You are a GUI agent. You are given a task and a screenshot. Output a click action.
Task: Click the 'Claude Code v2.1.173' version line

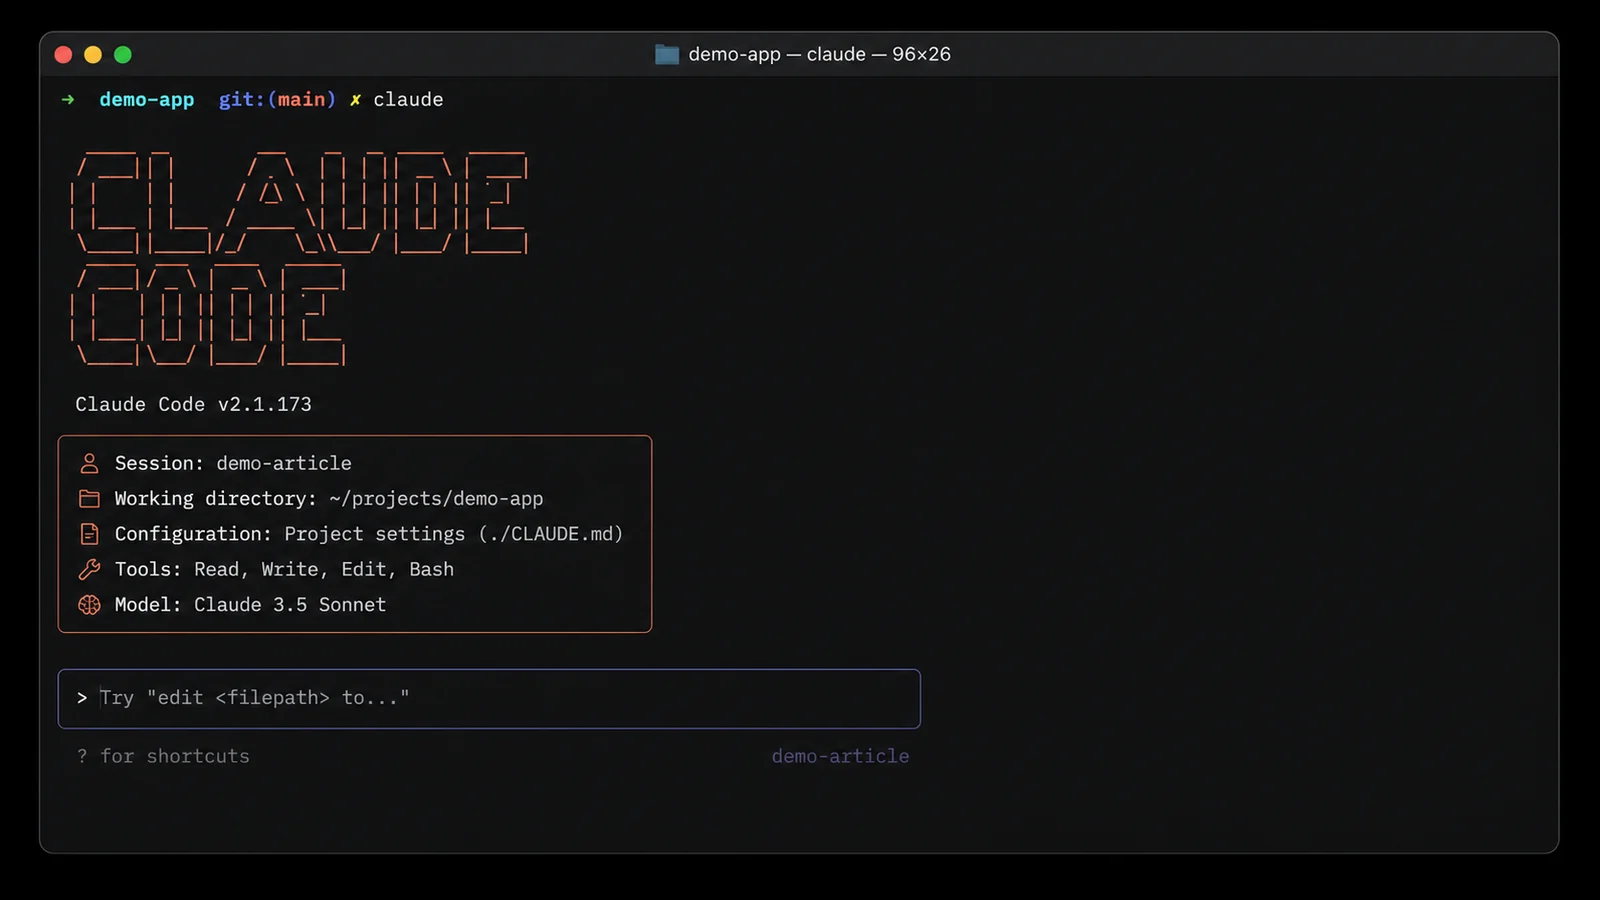[193, 404]
